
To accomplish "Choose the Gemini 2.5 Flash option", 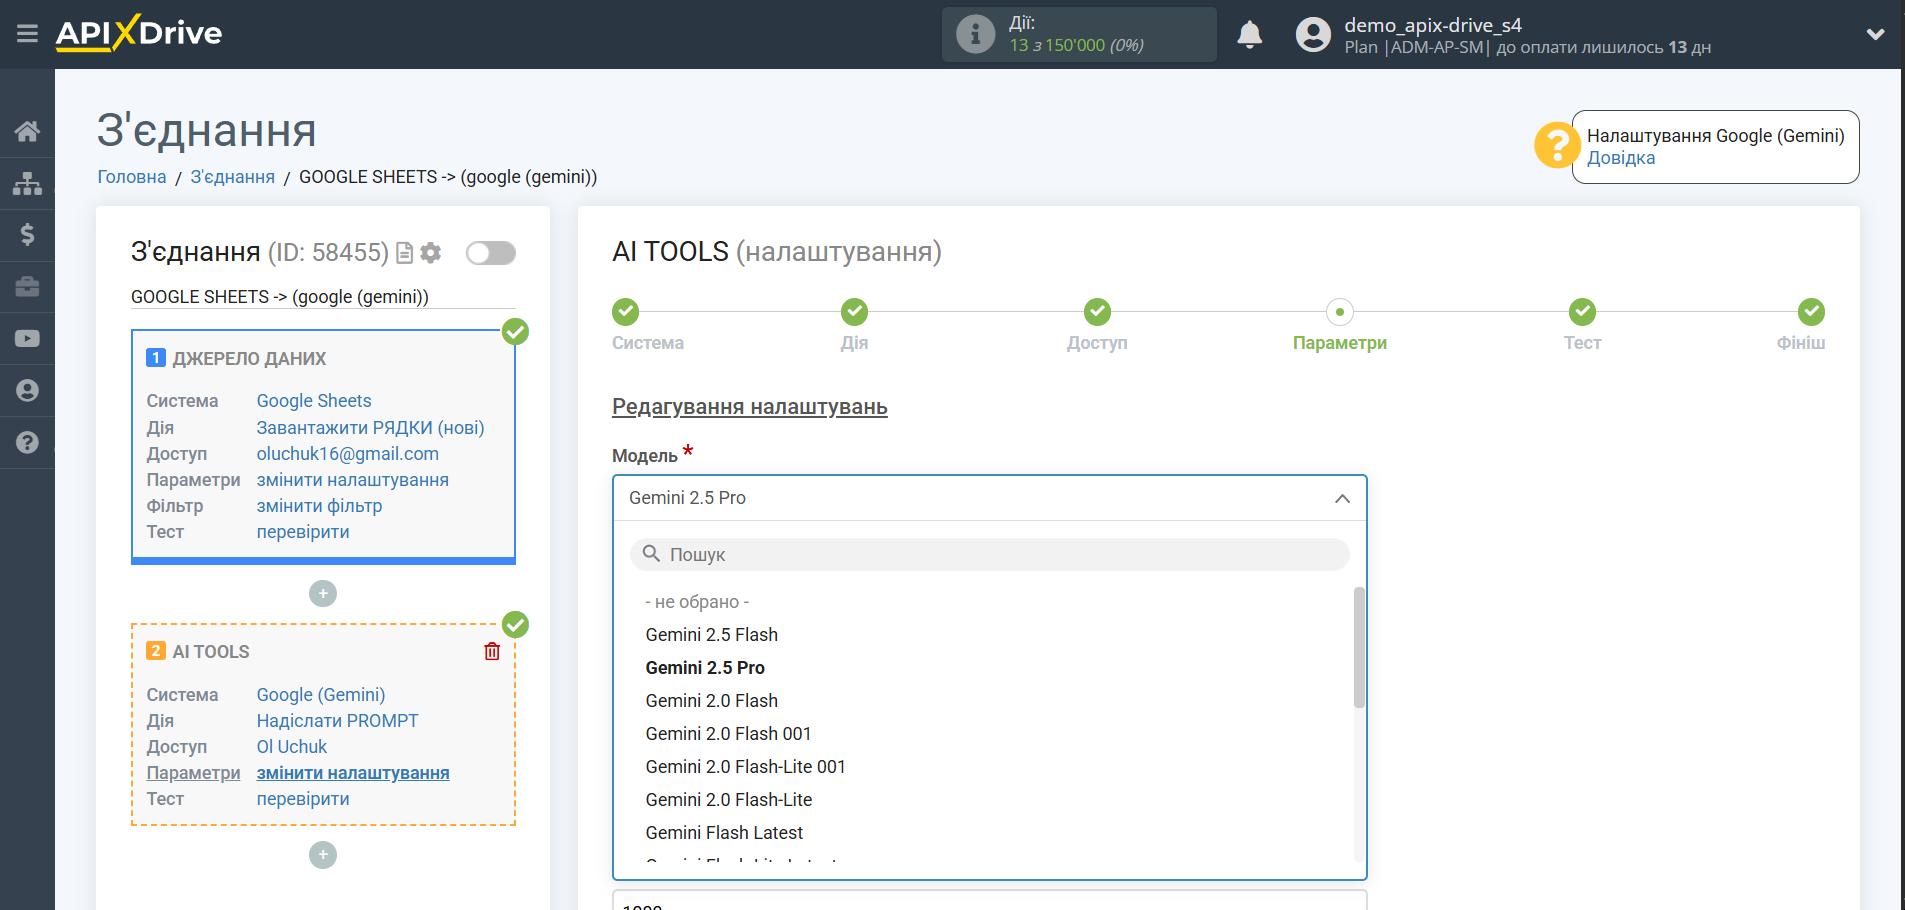I will 711,635.
